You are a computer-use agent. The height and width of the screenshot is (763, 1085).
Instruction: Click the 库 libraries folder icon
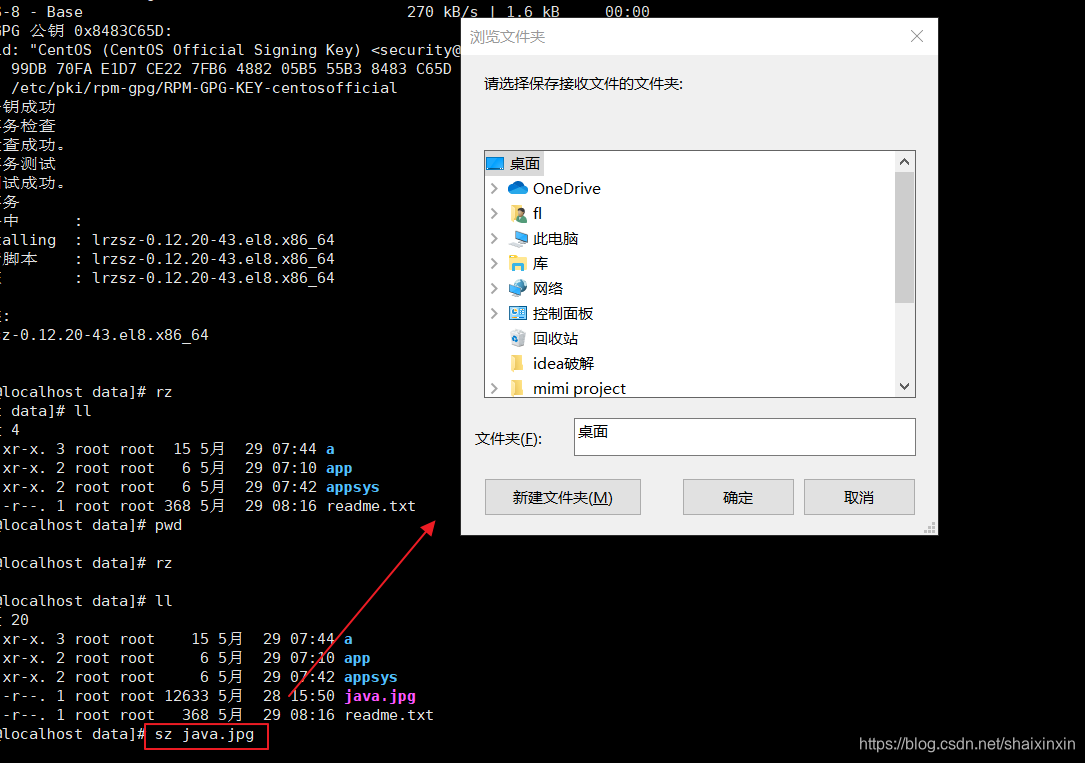click(x=519, y=263)
